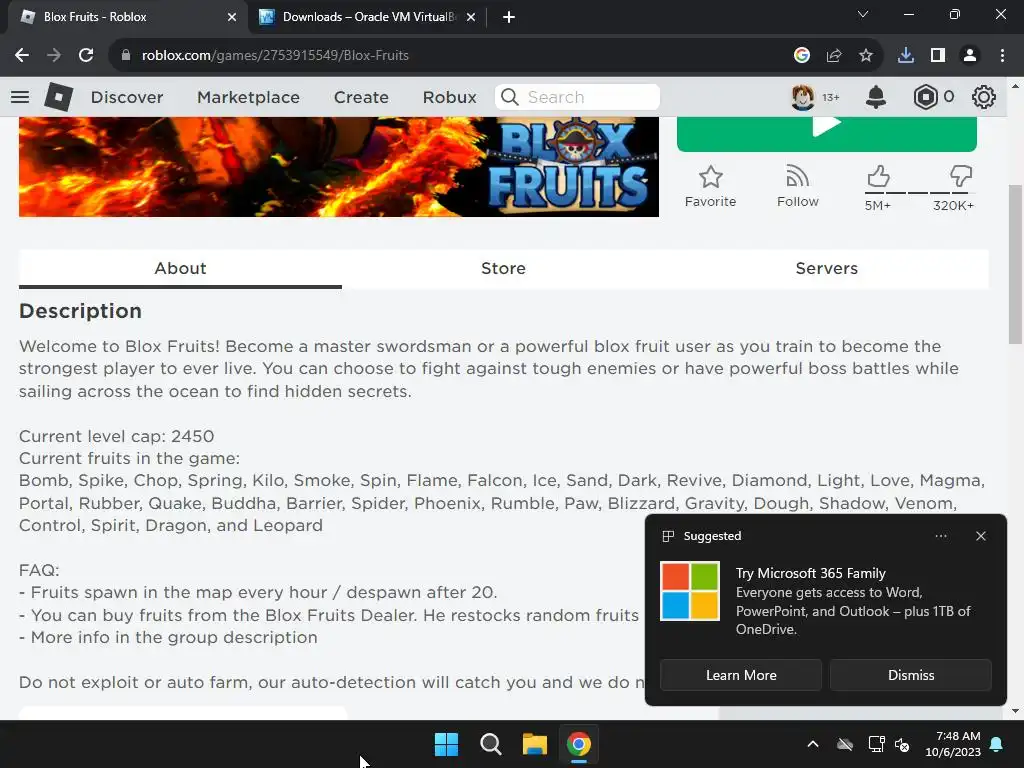This screenshot has height=768, width=1024.
Task: Open Roblox notifications bell
Action: pyautogui.click(x=876, y=97)
